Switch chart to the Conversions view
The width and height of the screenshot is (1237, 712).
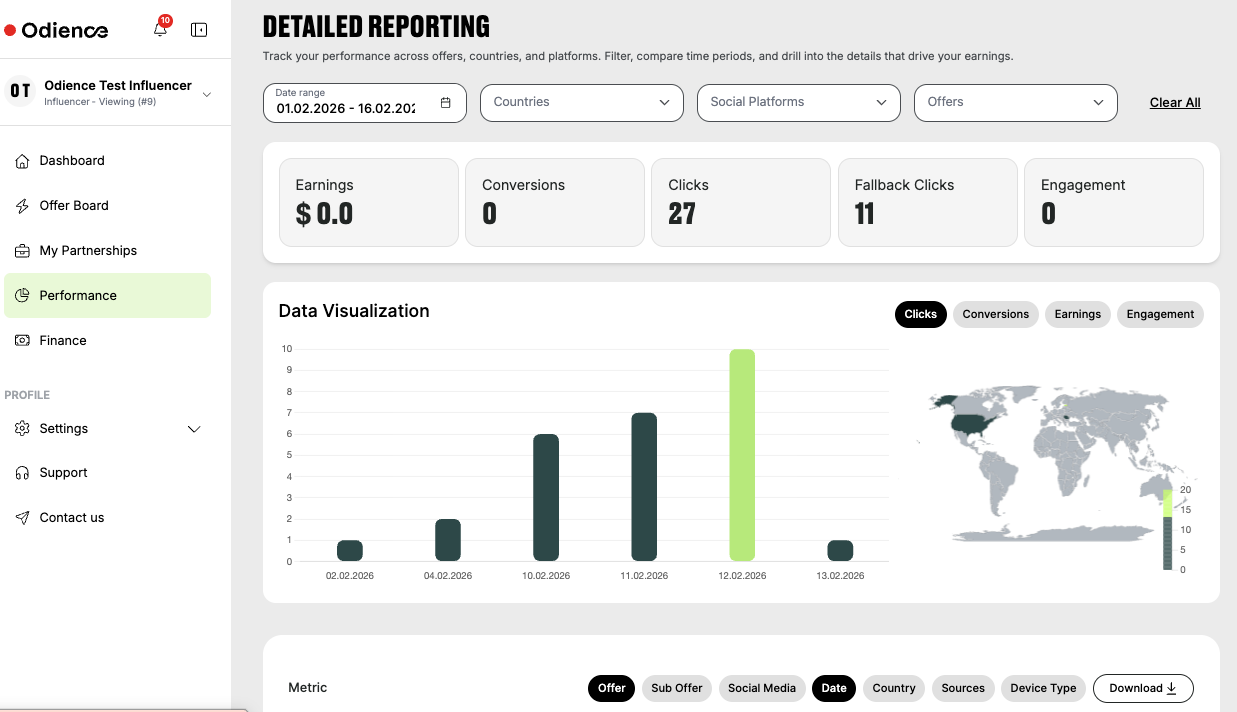[995, 314]
